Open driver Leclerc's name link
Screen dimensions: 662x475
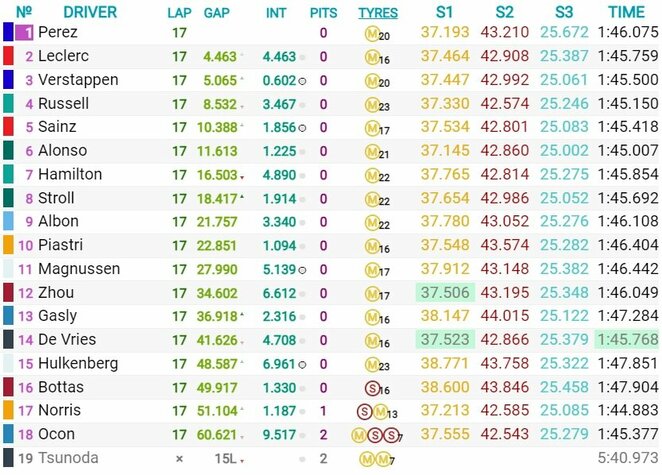click(66, 56)
